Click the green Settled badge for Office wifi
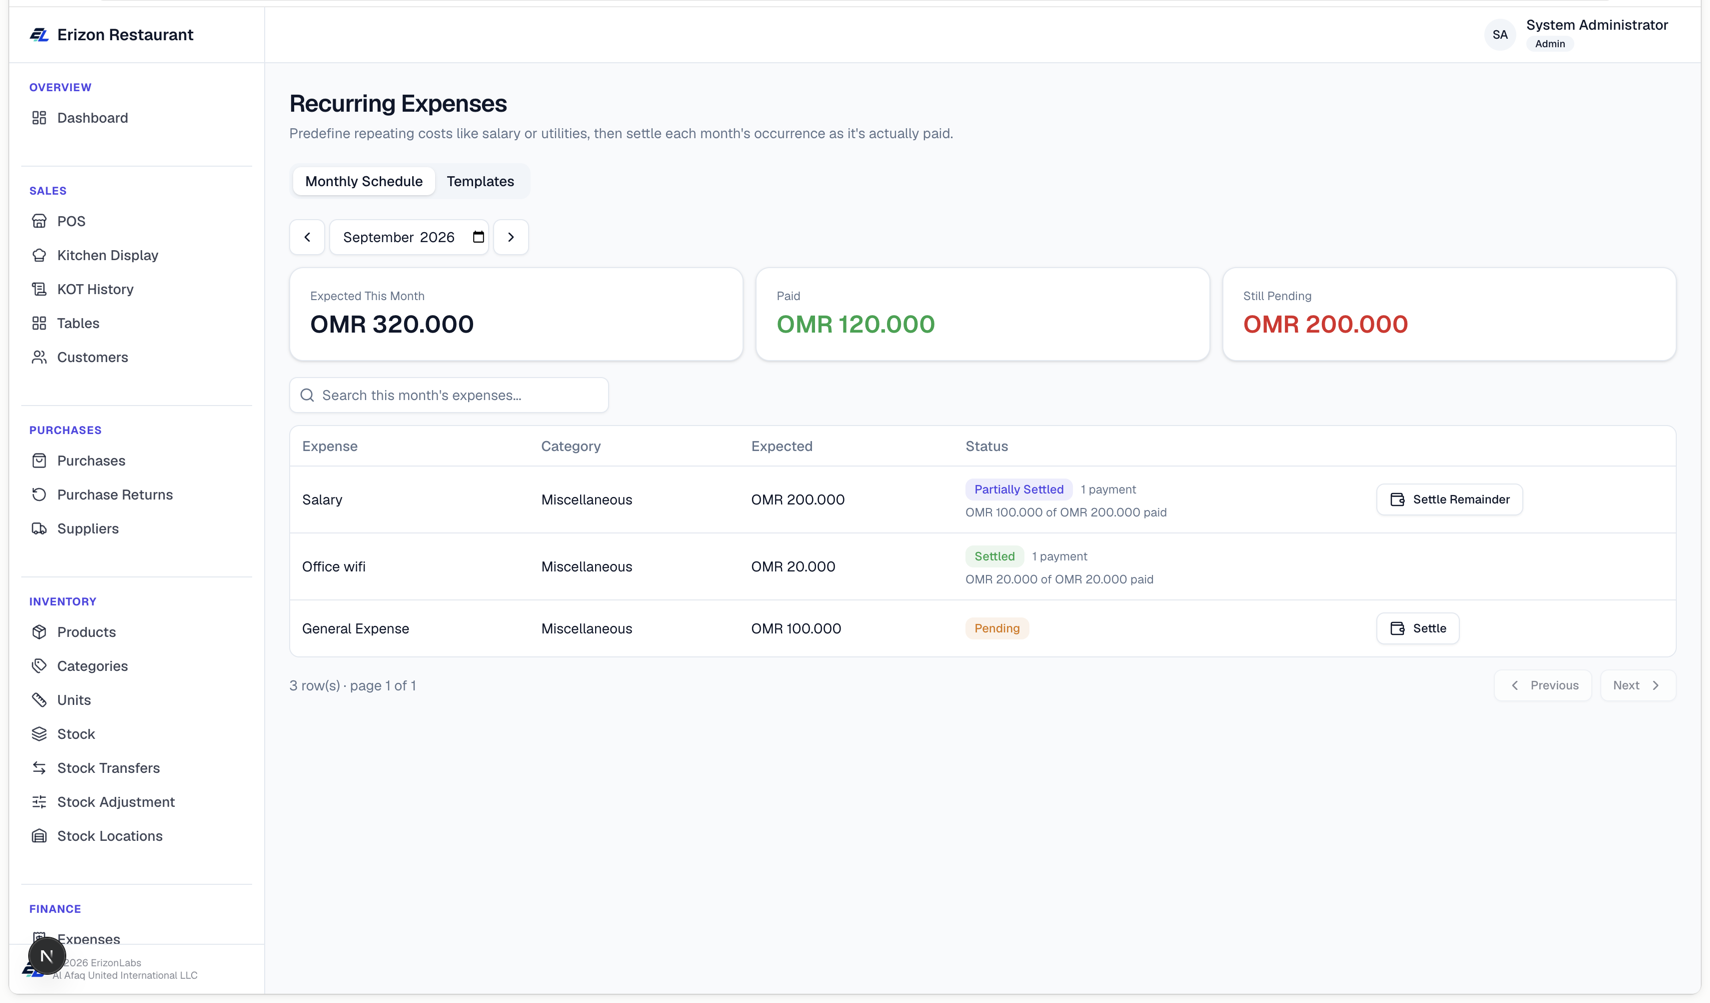This screenshot has height=1003, width=1710. click(x=994, y=557)
